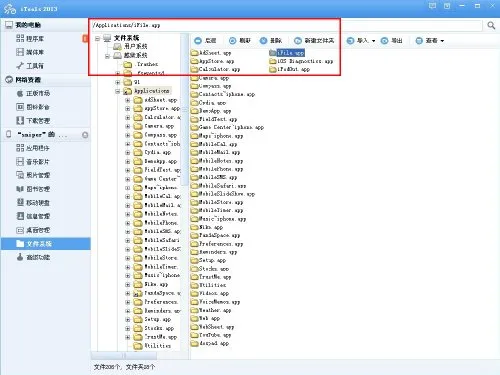Click the tree panel vertical scrollbar
Viewport: 500px width, 375px height.
click(184, 110)
